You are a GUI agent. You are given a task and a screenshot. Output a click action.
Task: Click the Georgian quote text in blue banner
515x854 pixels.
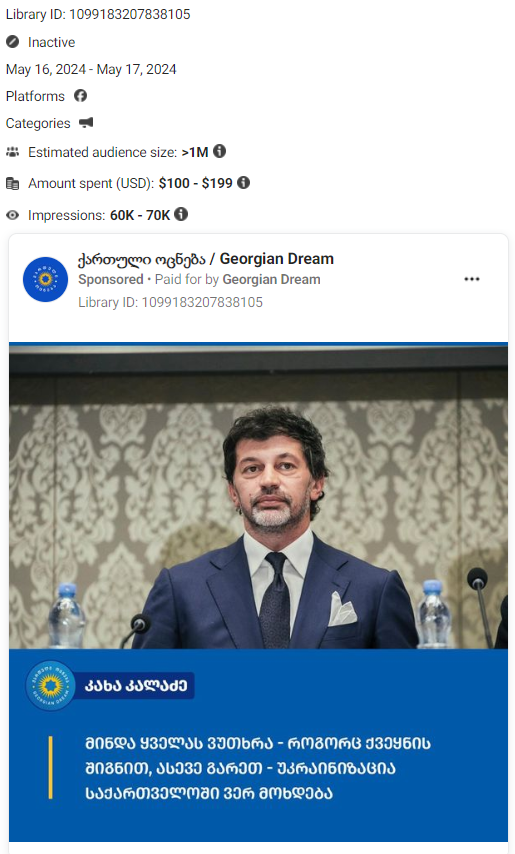tap(258, 768)
